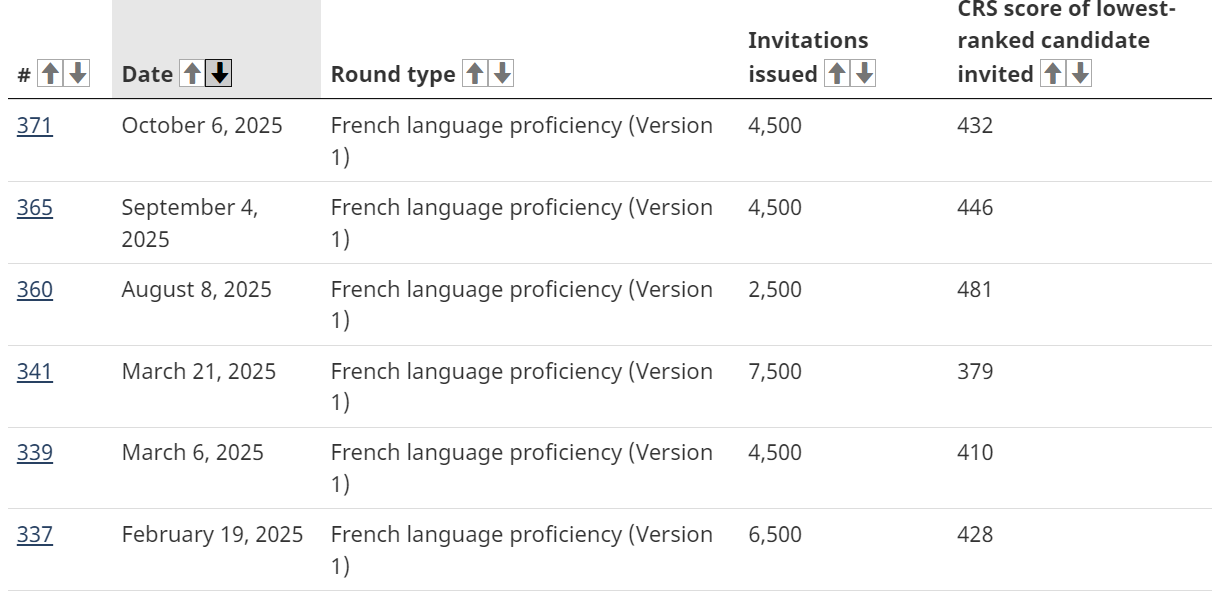
Task: Sort # column descending
Action: tap(77, 73)
